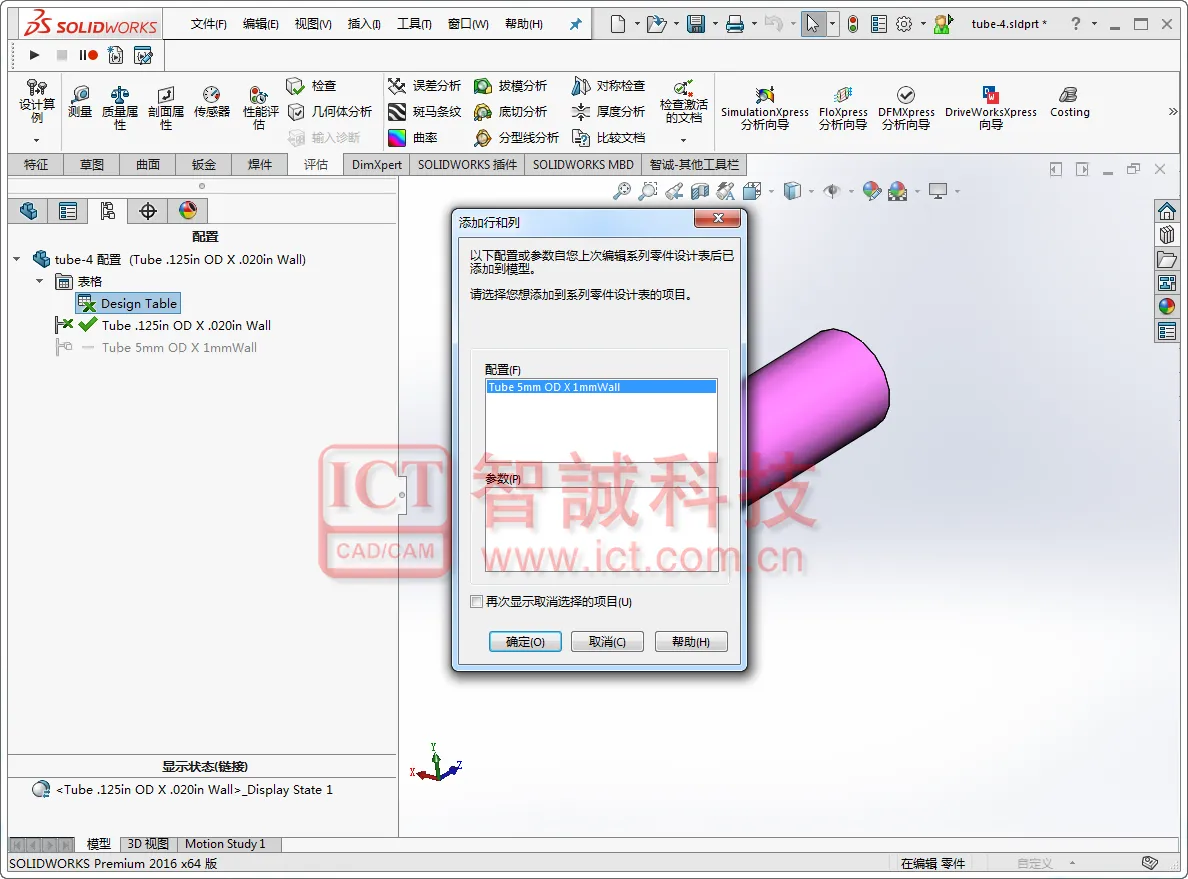Open Thickness Analysis (厚度分析)
Screen dimensions: 1188x879
click(x=608, y=111)
